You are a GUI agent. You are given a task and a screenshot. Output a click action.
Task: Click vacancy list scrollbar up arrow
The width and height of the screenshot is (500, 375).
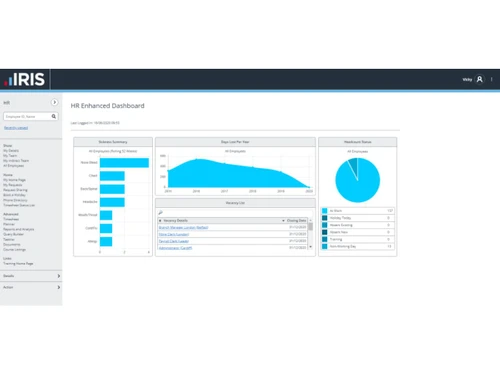(x=311, y=220)
